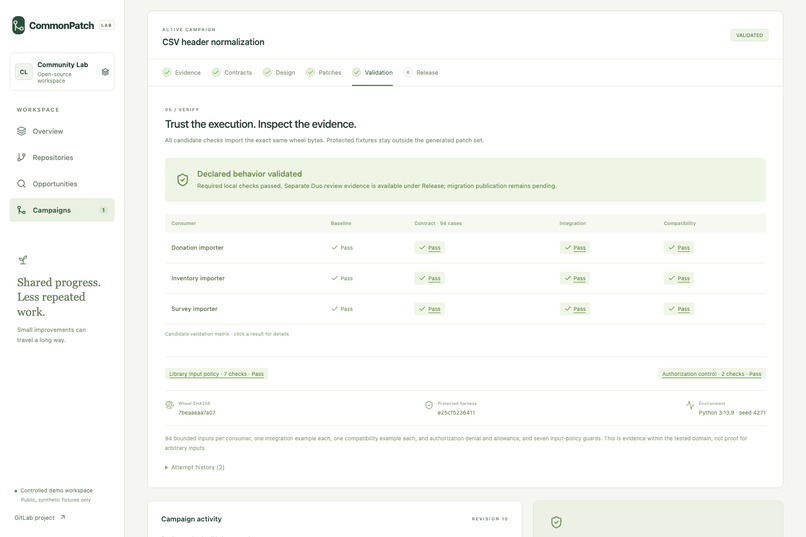Click the harness hash e25cf5236411
This screenshot has height=537, width=806.
pos(456,413)
